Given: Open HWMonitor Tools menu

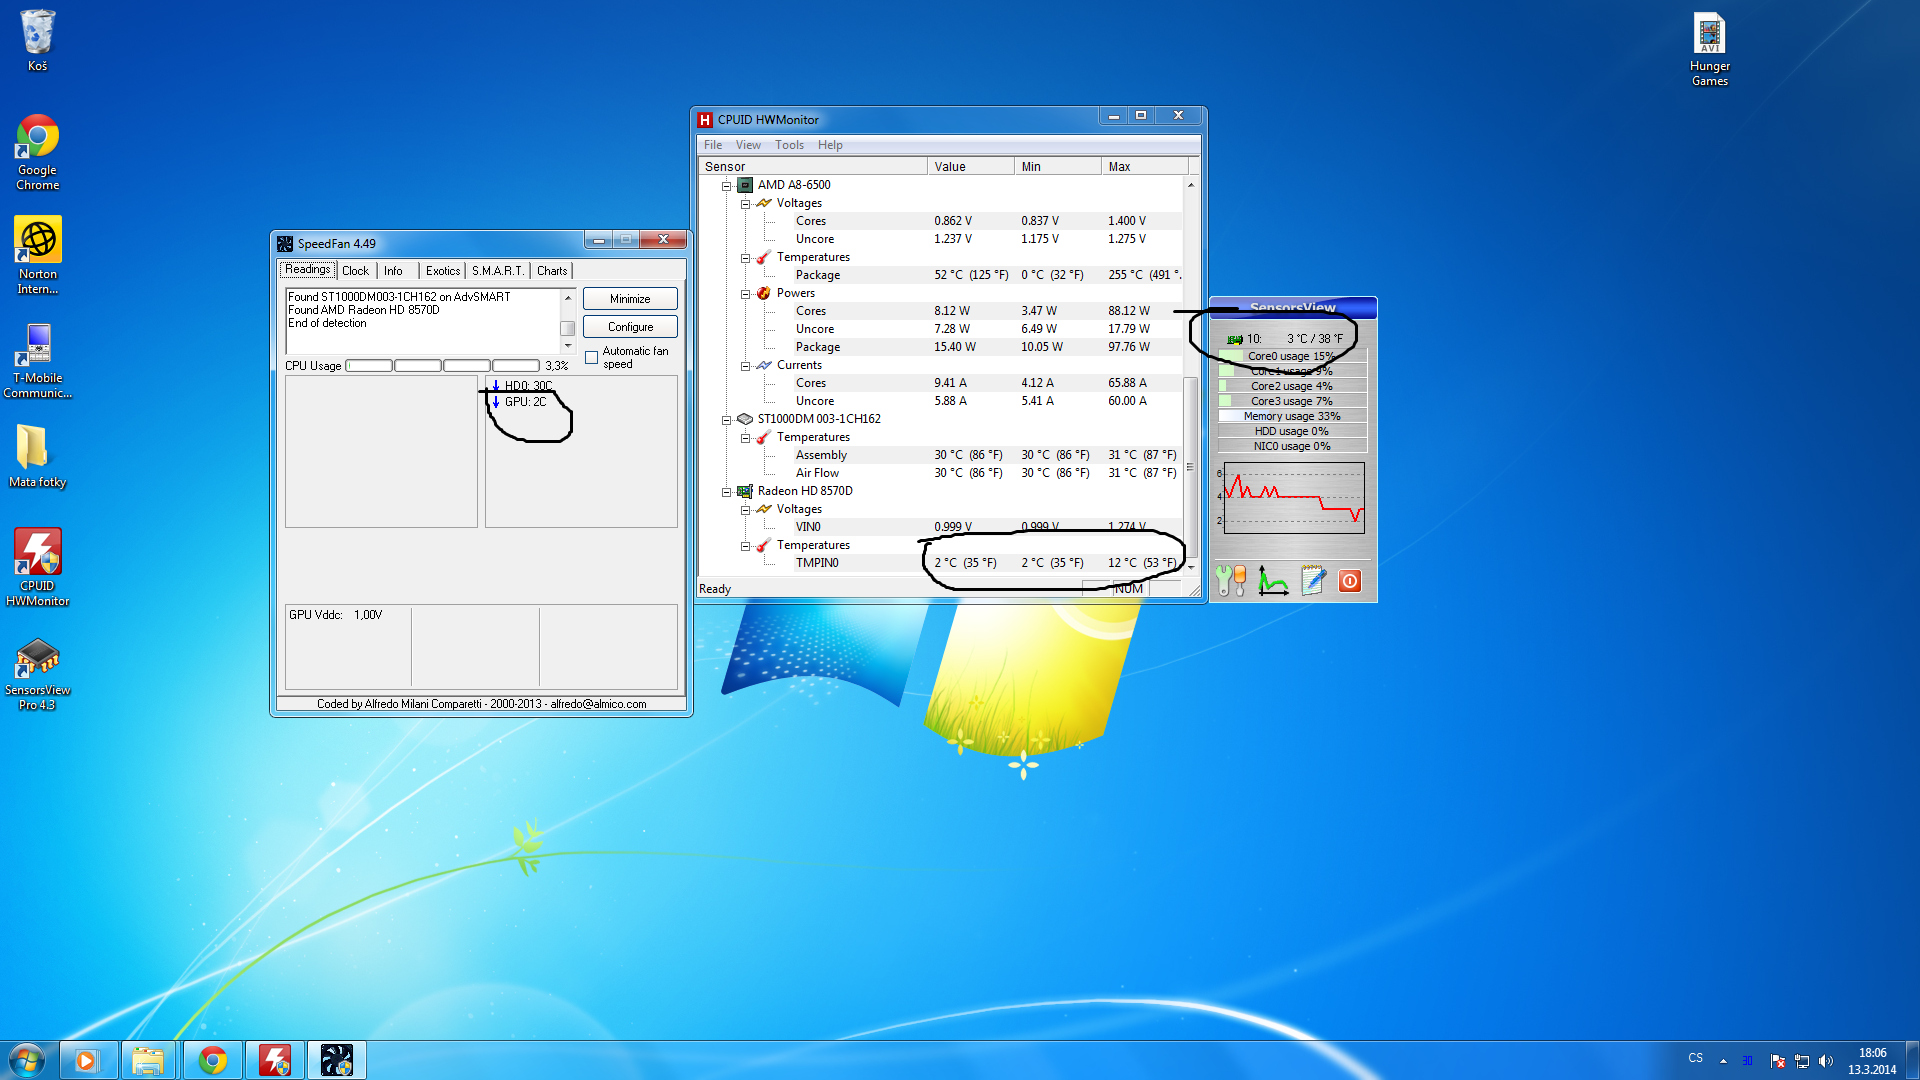Looking at the screenshot, I should pyautogui.click(x=789, y=145).
